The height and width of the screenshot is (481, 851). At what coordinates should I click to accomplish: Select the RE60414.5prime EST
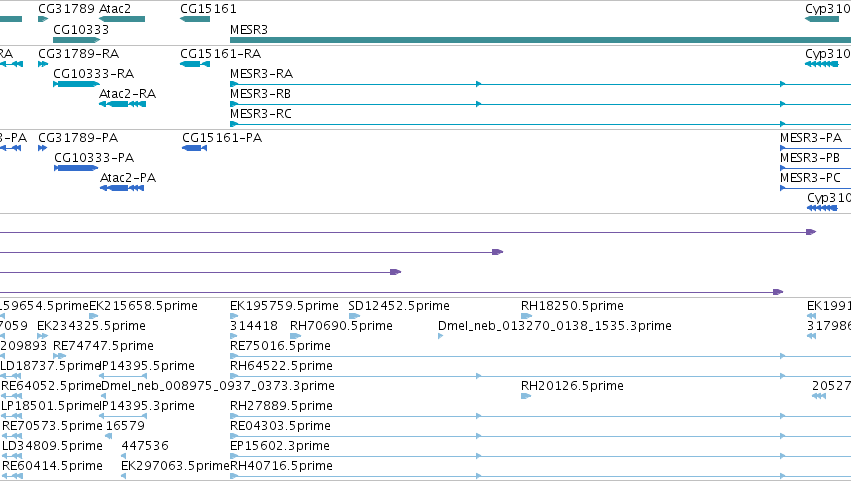click(12, 477)
